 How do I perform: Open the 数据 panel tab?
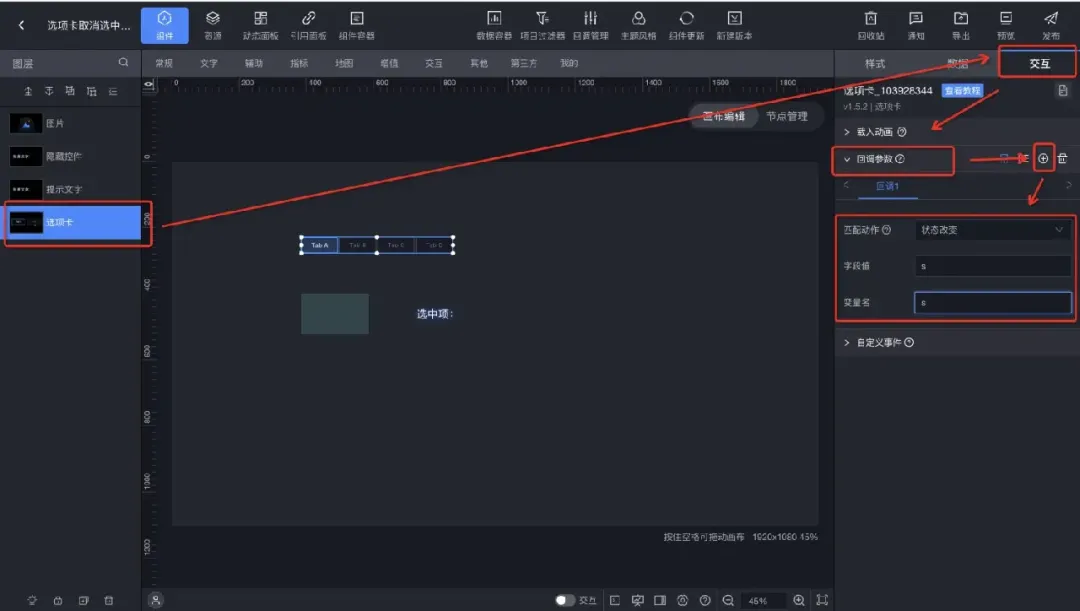click(957, 63)
